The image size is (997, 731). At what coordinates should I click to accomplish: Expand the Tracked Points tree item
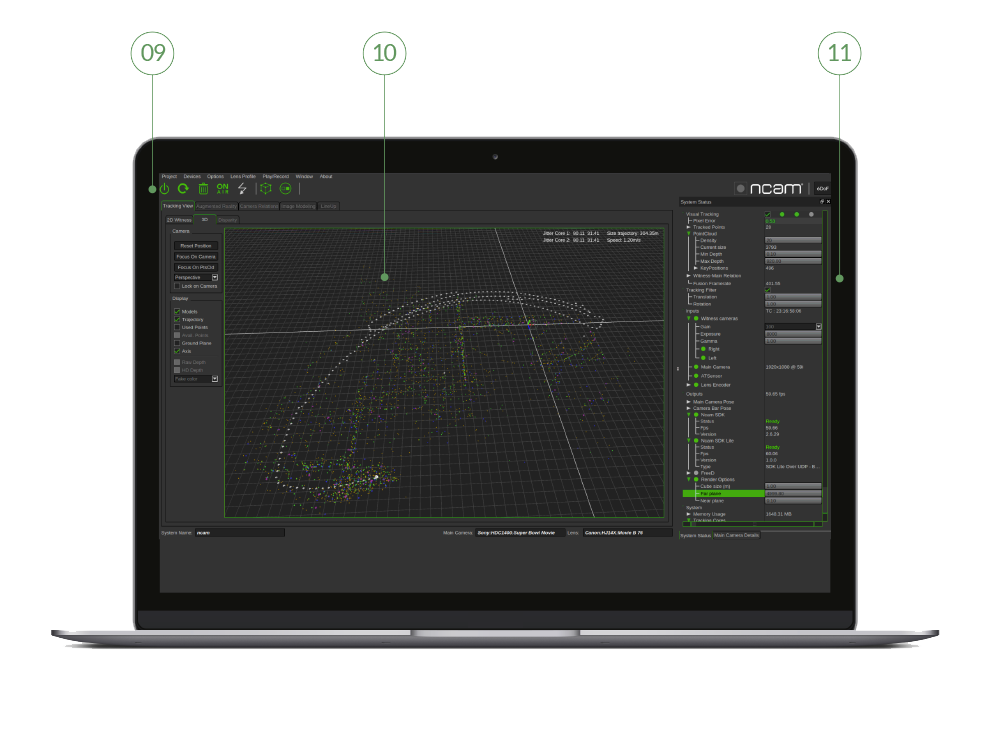tap(688, 227)
